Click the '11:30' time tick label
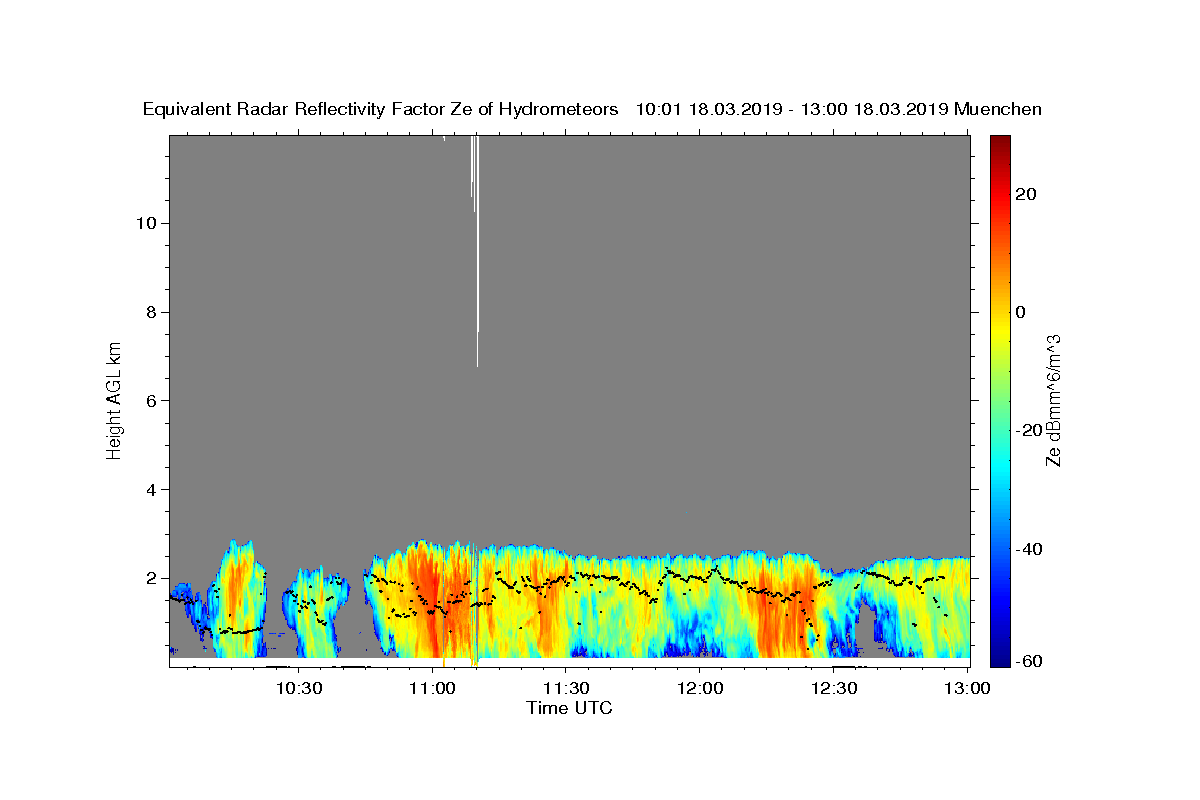Viewport: 1200px width, 800px height. coord(567,688)
